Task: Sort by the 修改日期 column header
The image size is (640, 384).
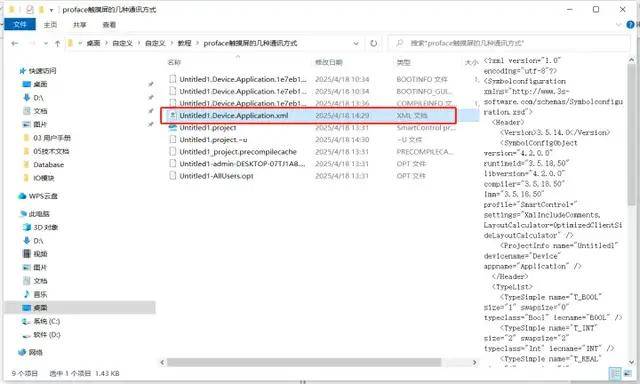Action: 329,62
